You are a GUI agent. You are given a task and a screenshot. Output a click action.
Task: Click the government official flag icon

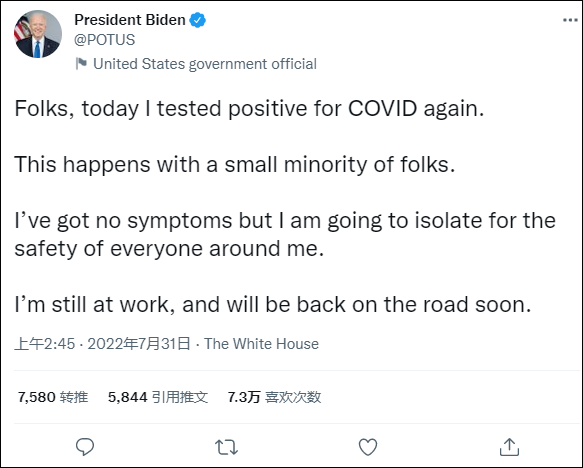click(x=81, y=64)
